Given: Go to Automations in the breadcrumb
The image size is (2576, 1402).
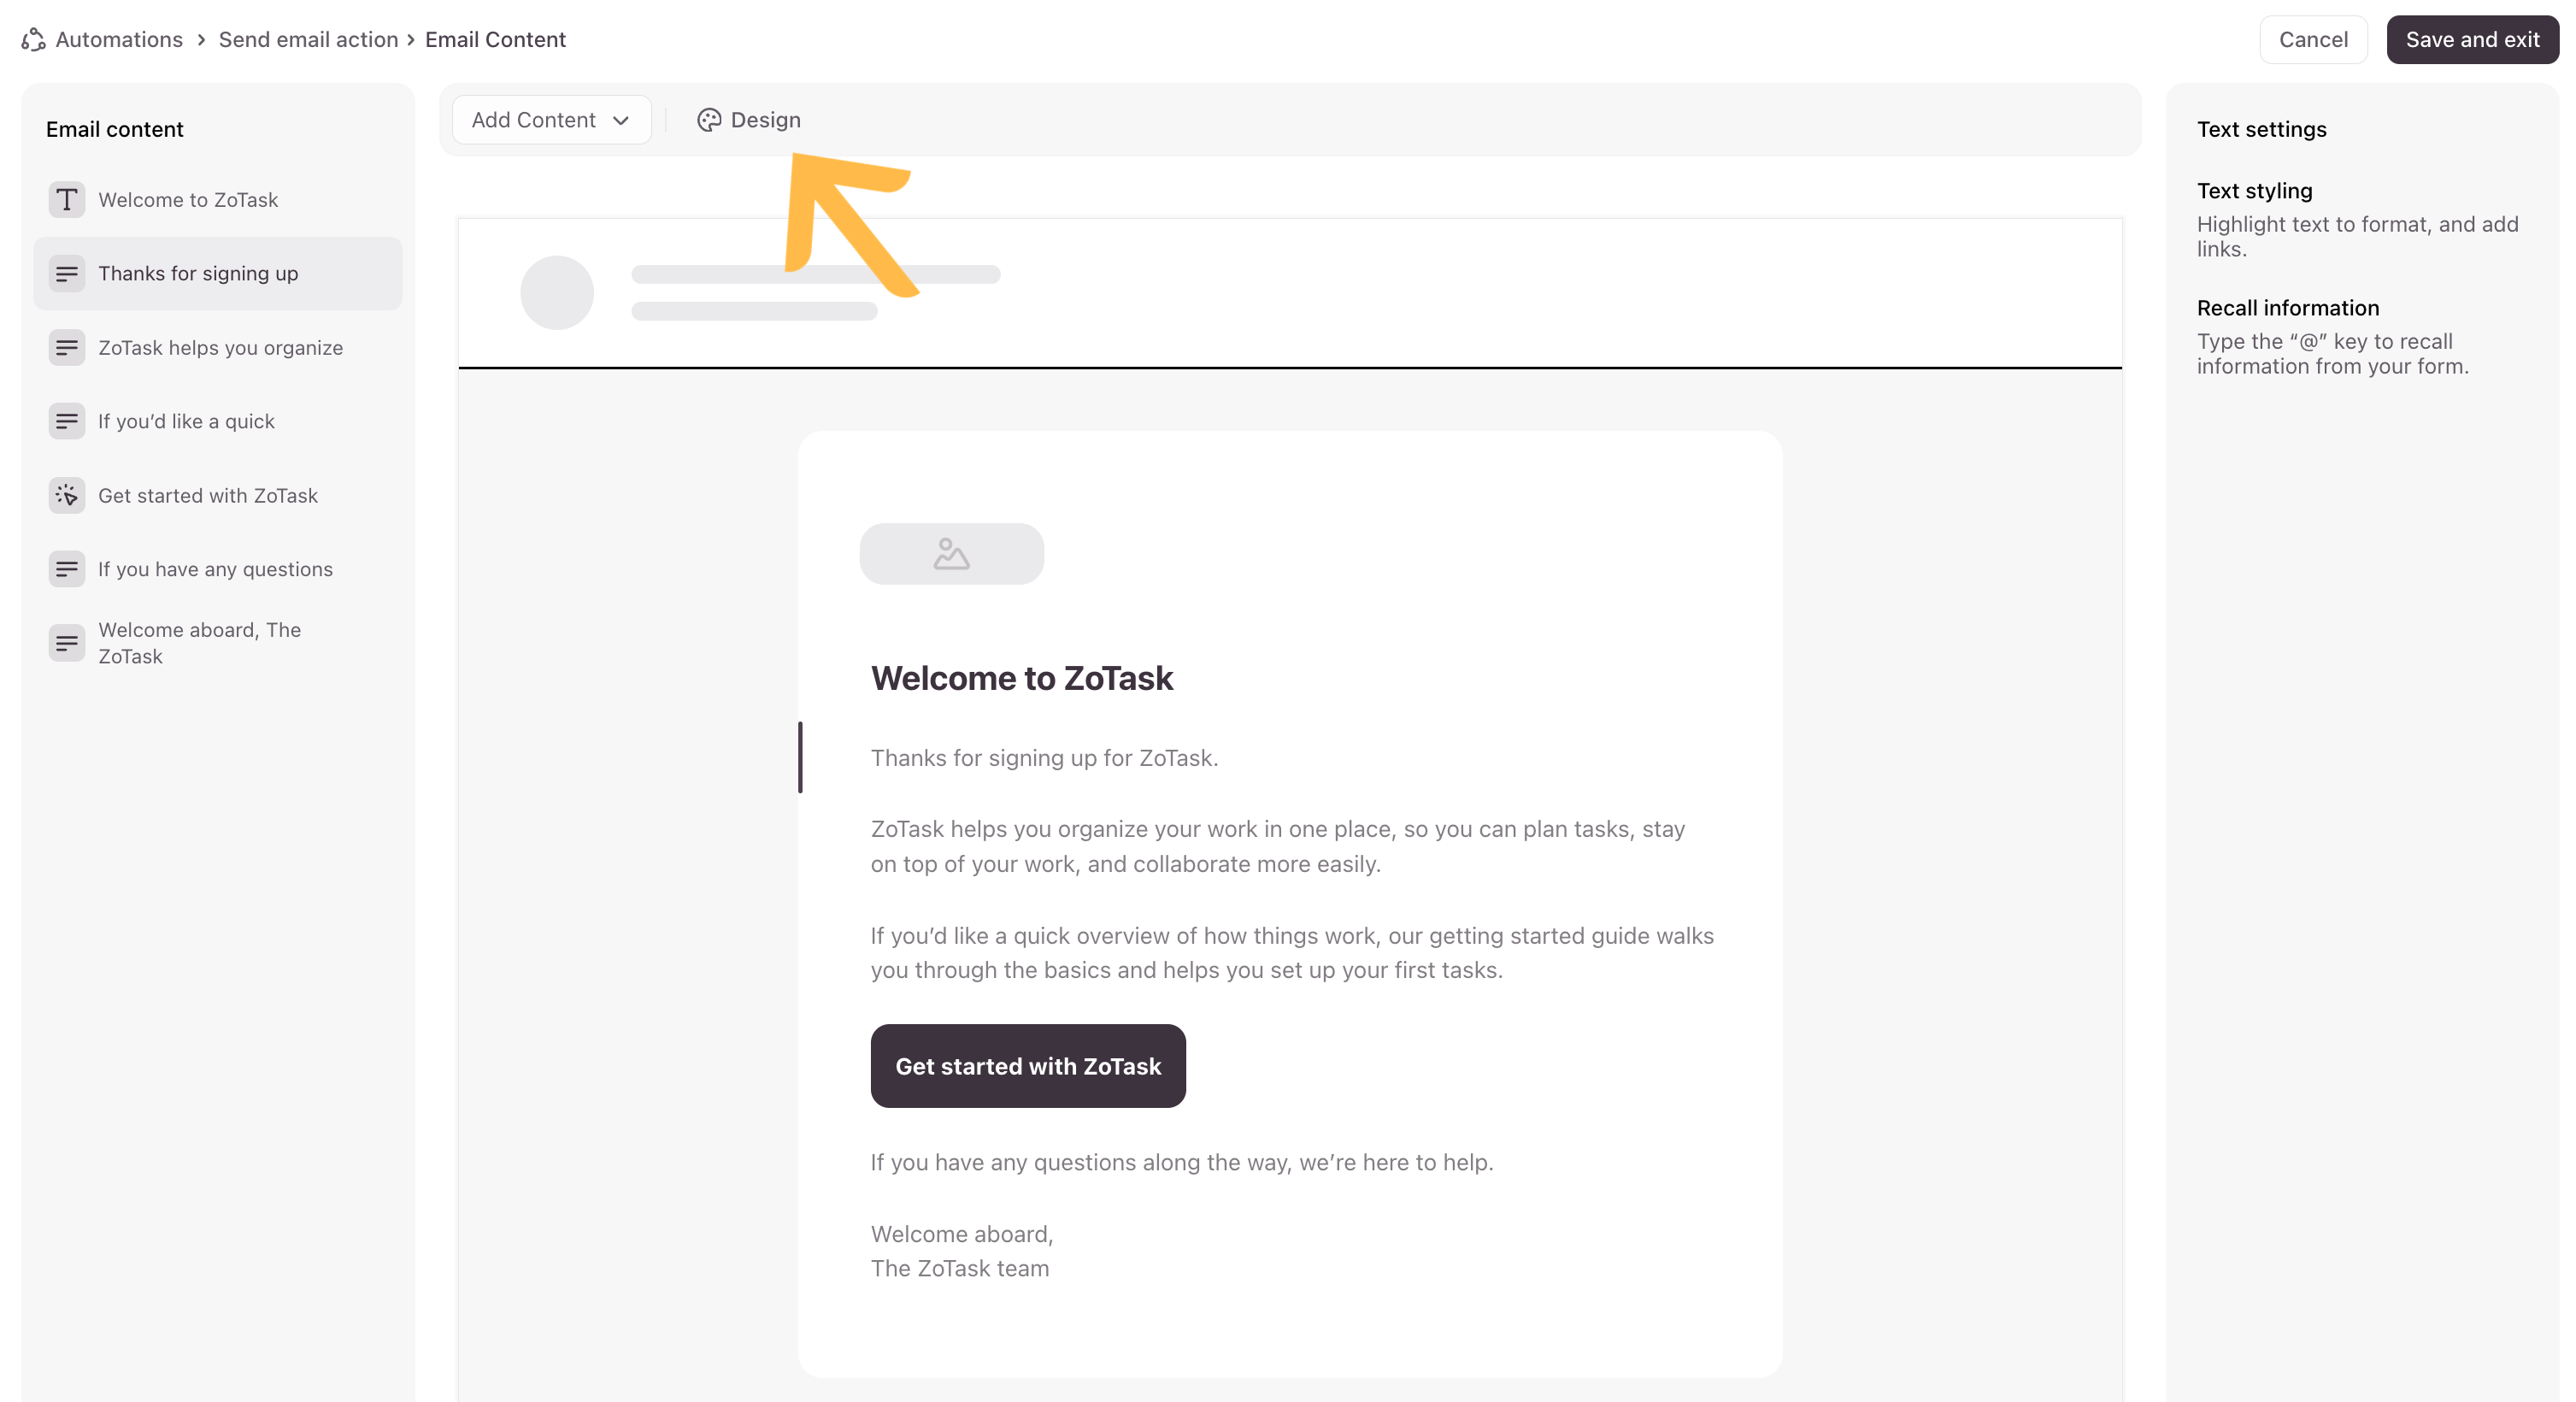Looking at the screenshot, I should tap(119, 39).
